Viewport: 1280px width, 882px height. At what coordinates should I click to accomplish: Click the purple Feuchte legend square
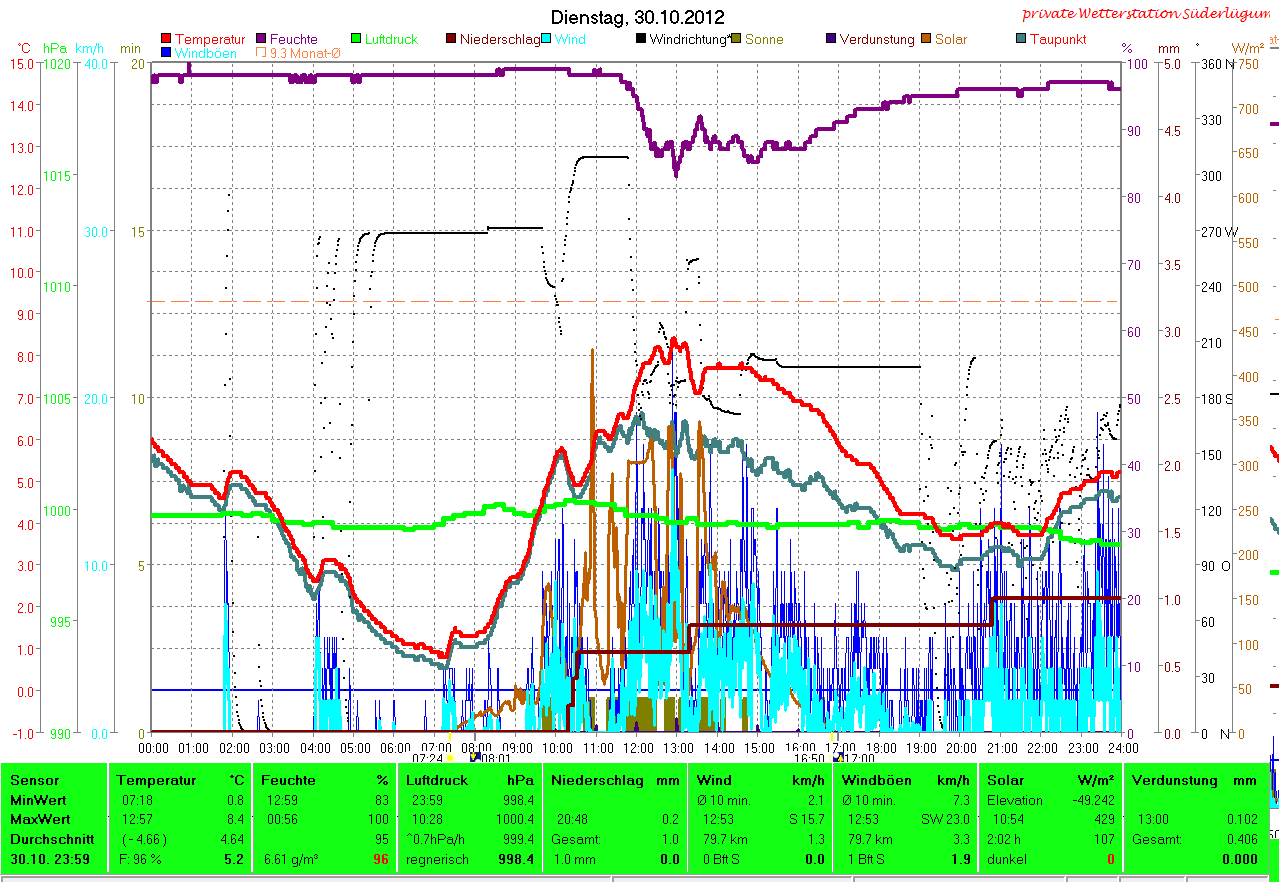[x=262, y=40]
